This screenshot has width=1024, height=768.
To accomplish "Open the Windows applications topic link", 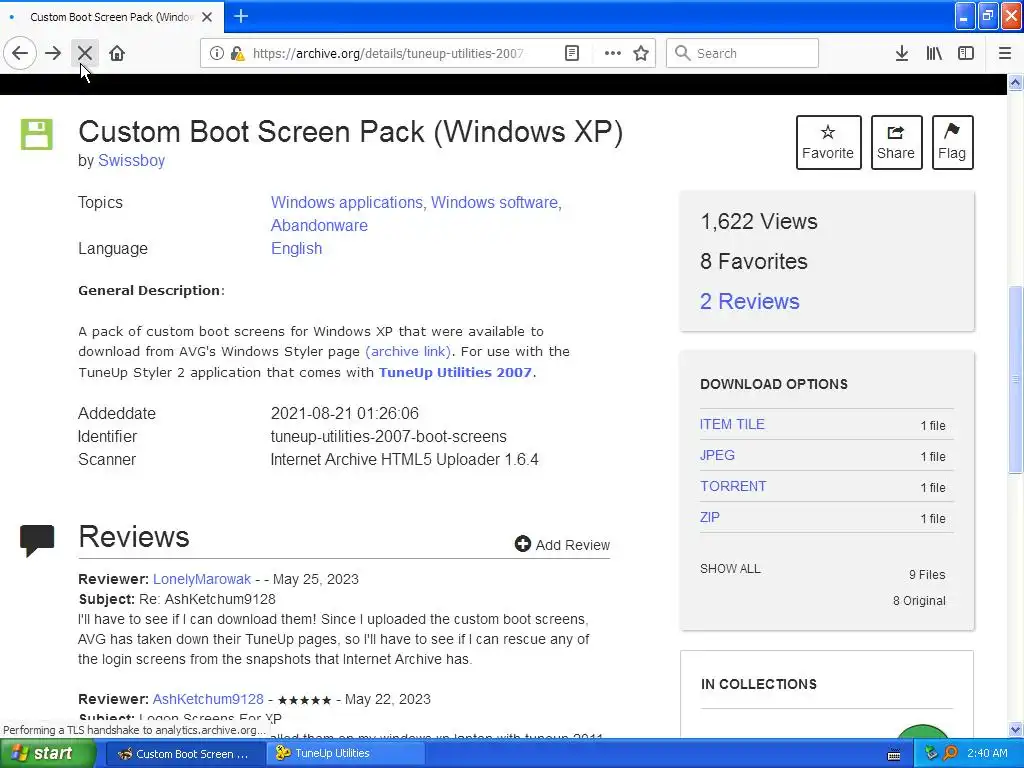I will pyautogui.click(x=346, y=202).
